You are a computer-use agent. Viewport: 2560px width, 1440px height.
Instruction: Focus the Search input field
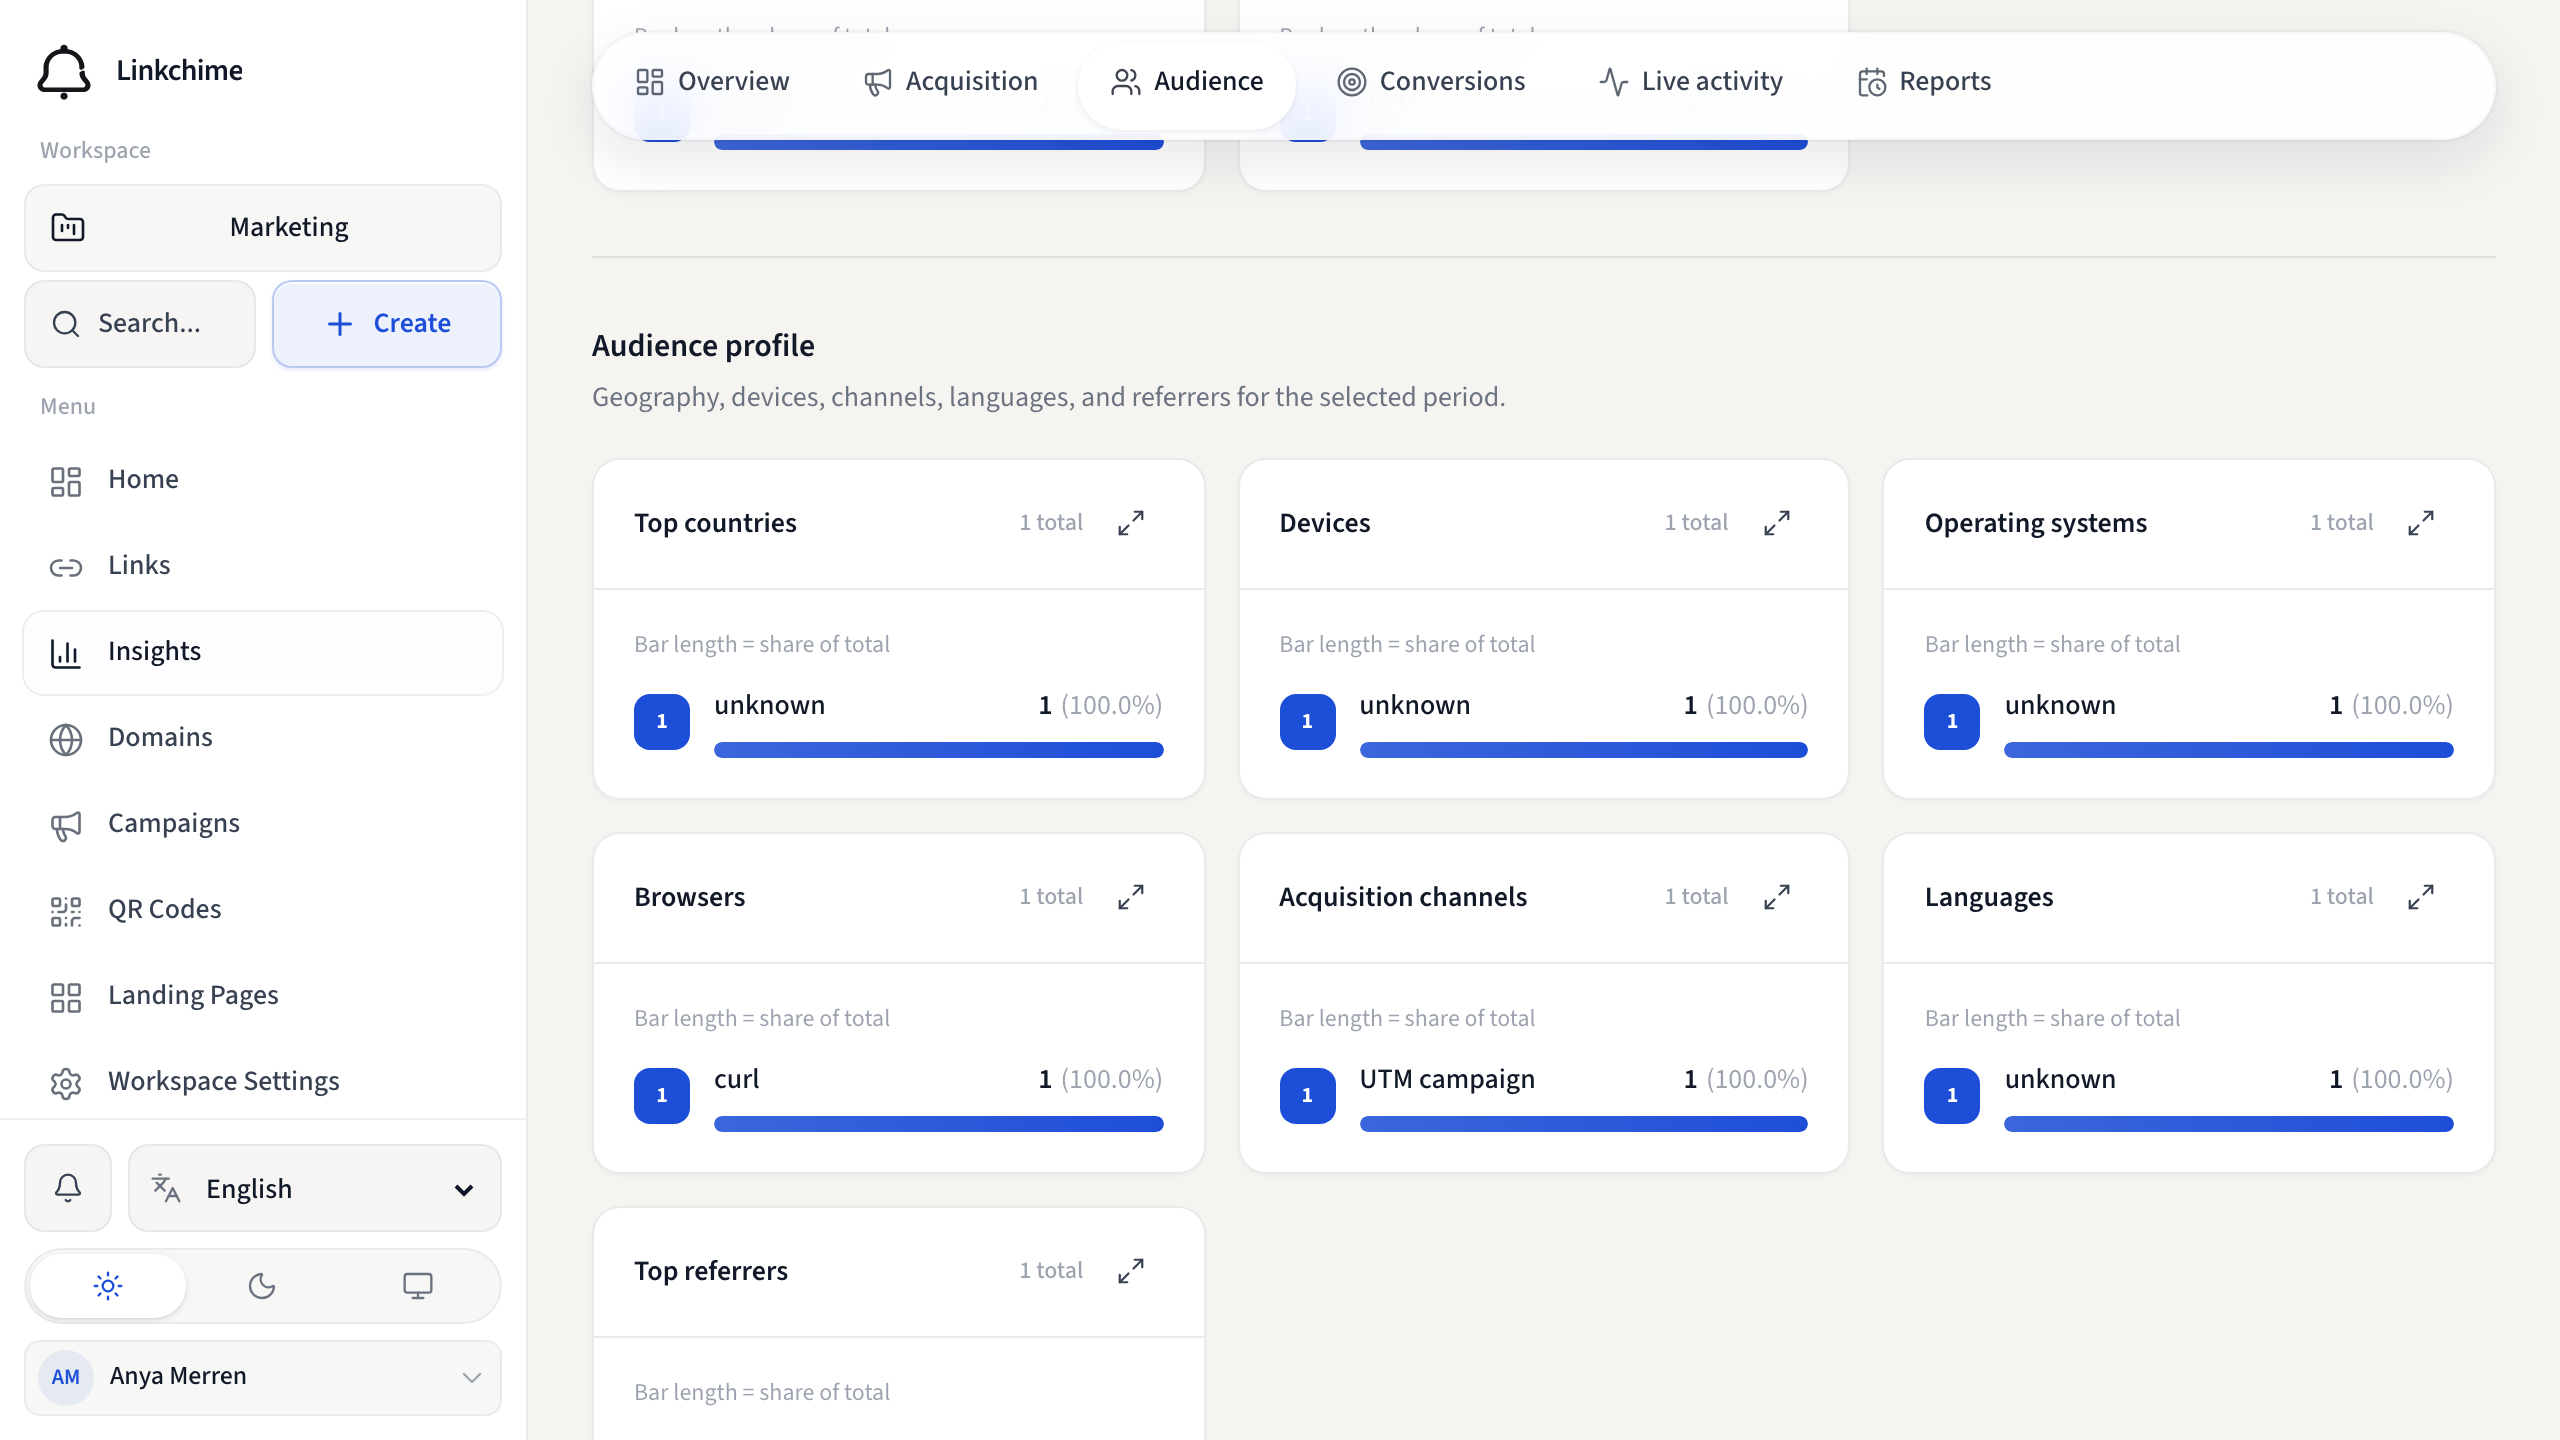pyautogui.click(x=140, y=324)
